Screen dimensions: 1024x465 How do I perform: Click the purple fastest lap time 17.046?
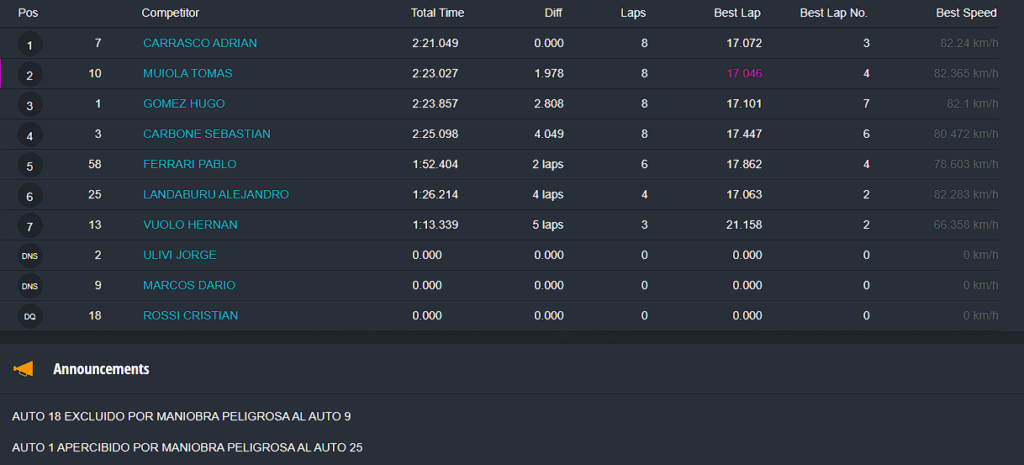pos(744,74)
